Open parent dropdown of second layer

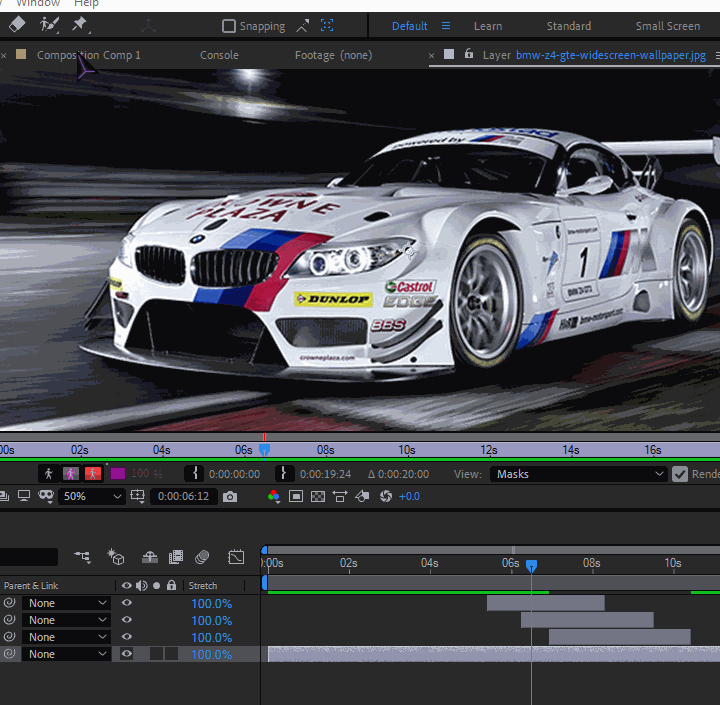click(67, 620)
